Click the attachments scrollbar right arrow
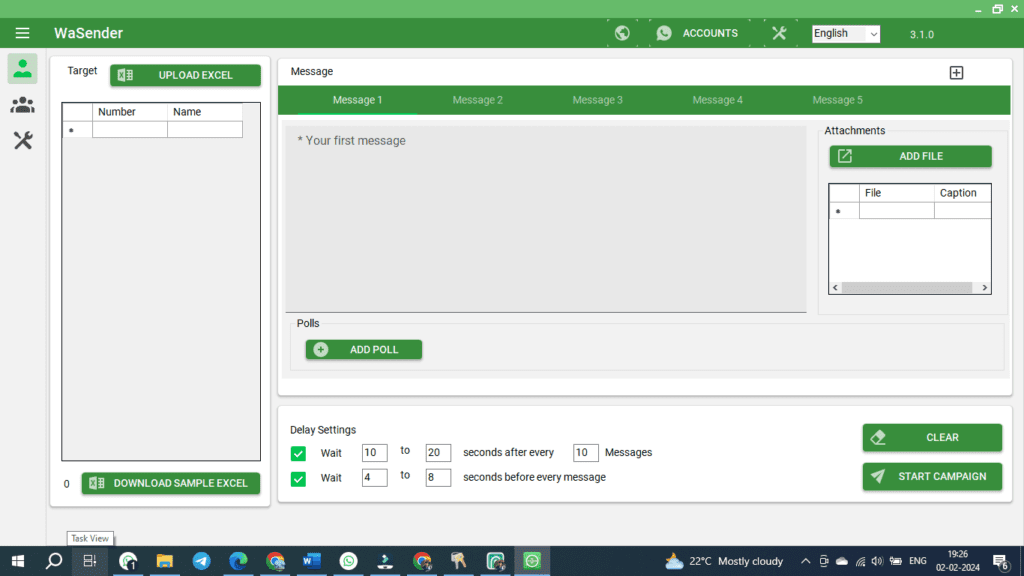 [x=984, y=287]
